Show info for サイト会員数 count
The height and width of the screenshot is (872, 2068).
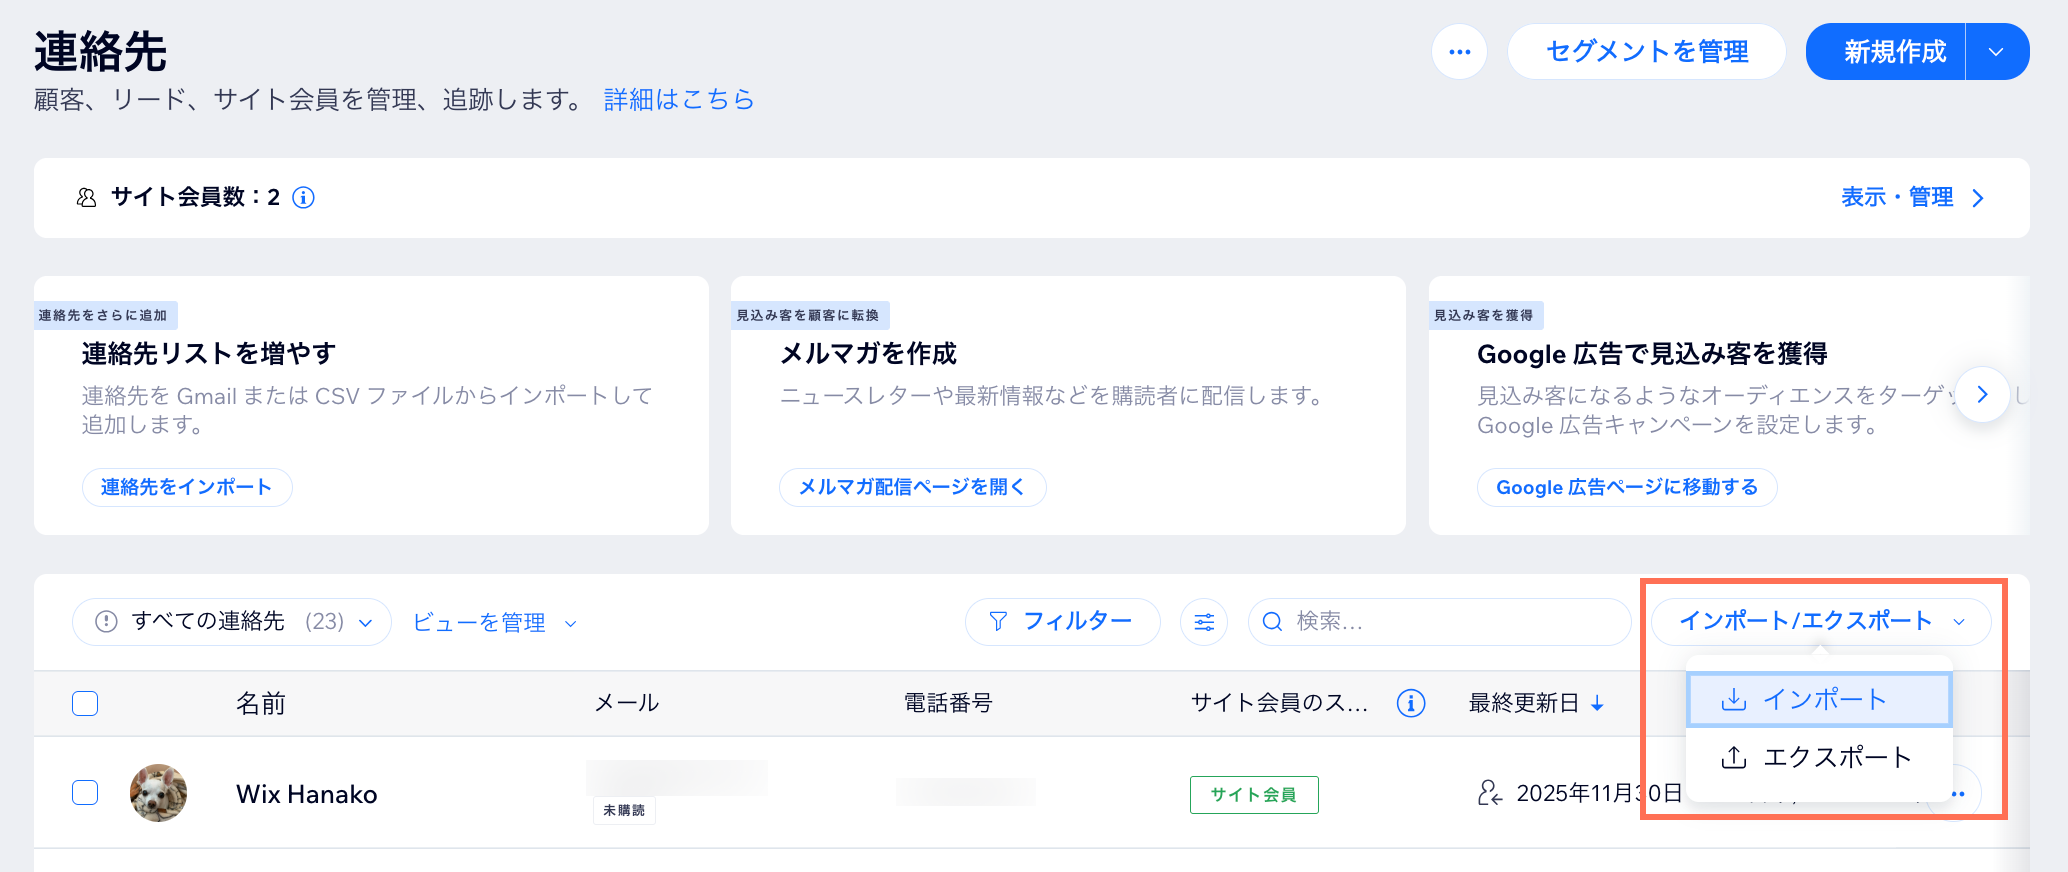coord(303,198)
